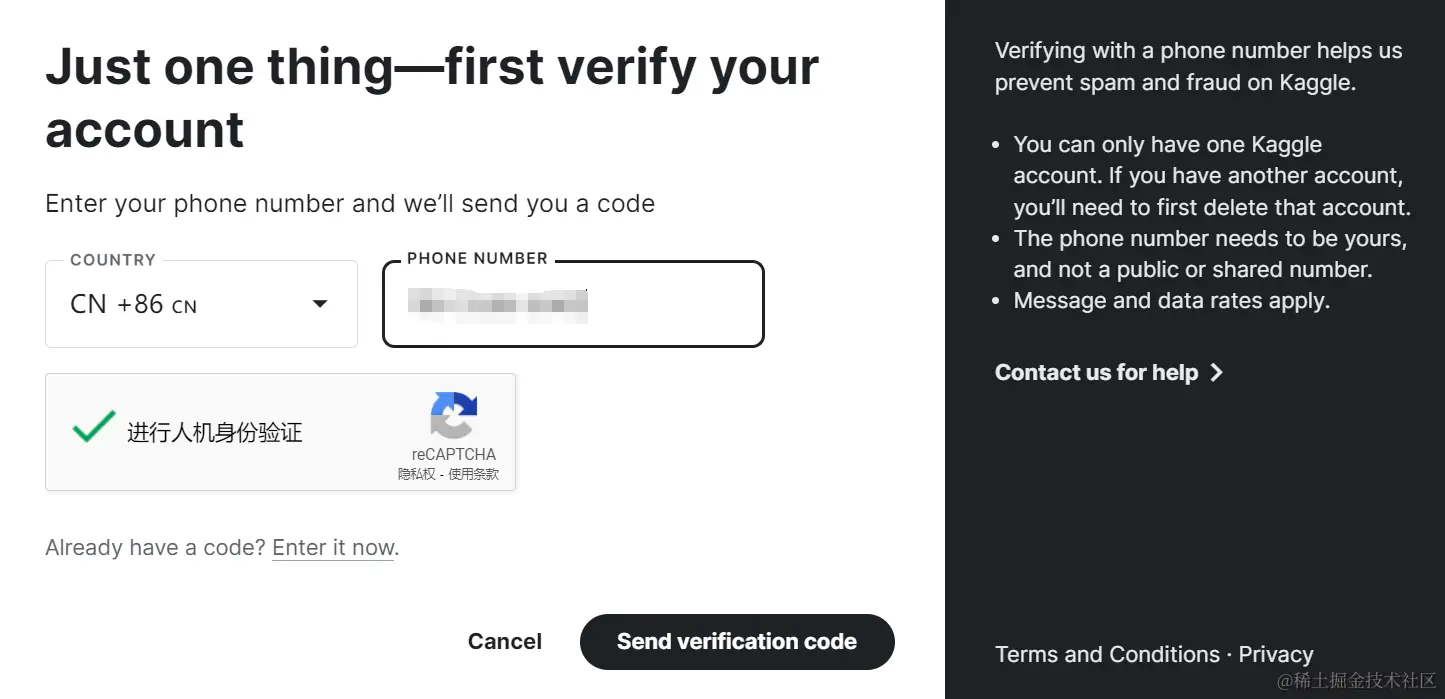Viewport: 1445px width, 699px height.
Task: Click the reCAPTCHA text under the logo
Action: [x=453, y=454]
